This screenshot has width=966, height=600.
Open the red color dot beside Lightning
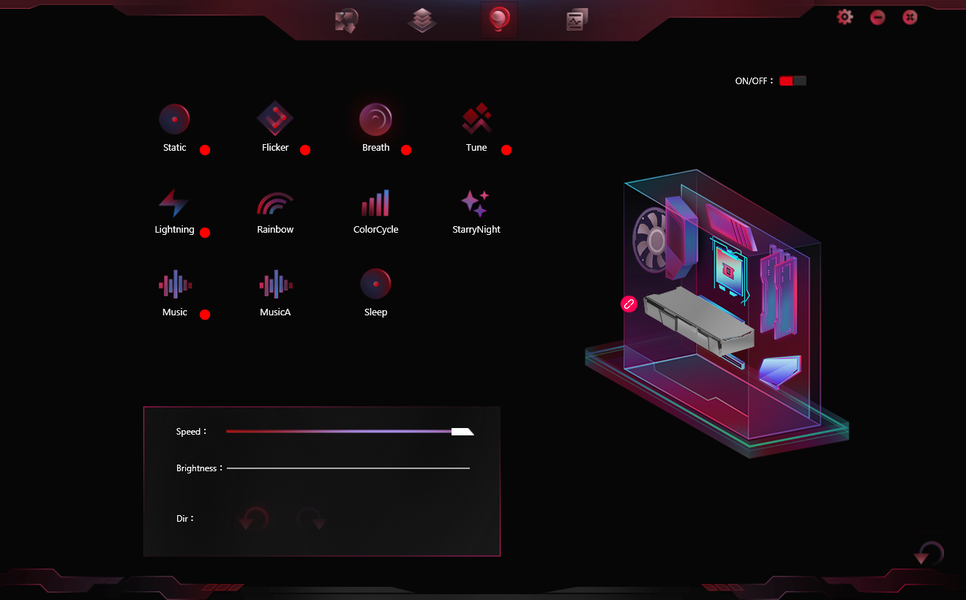pyautogui.click(x=205, y=232)
